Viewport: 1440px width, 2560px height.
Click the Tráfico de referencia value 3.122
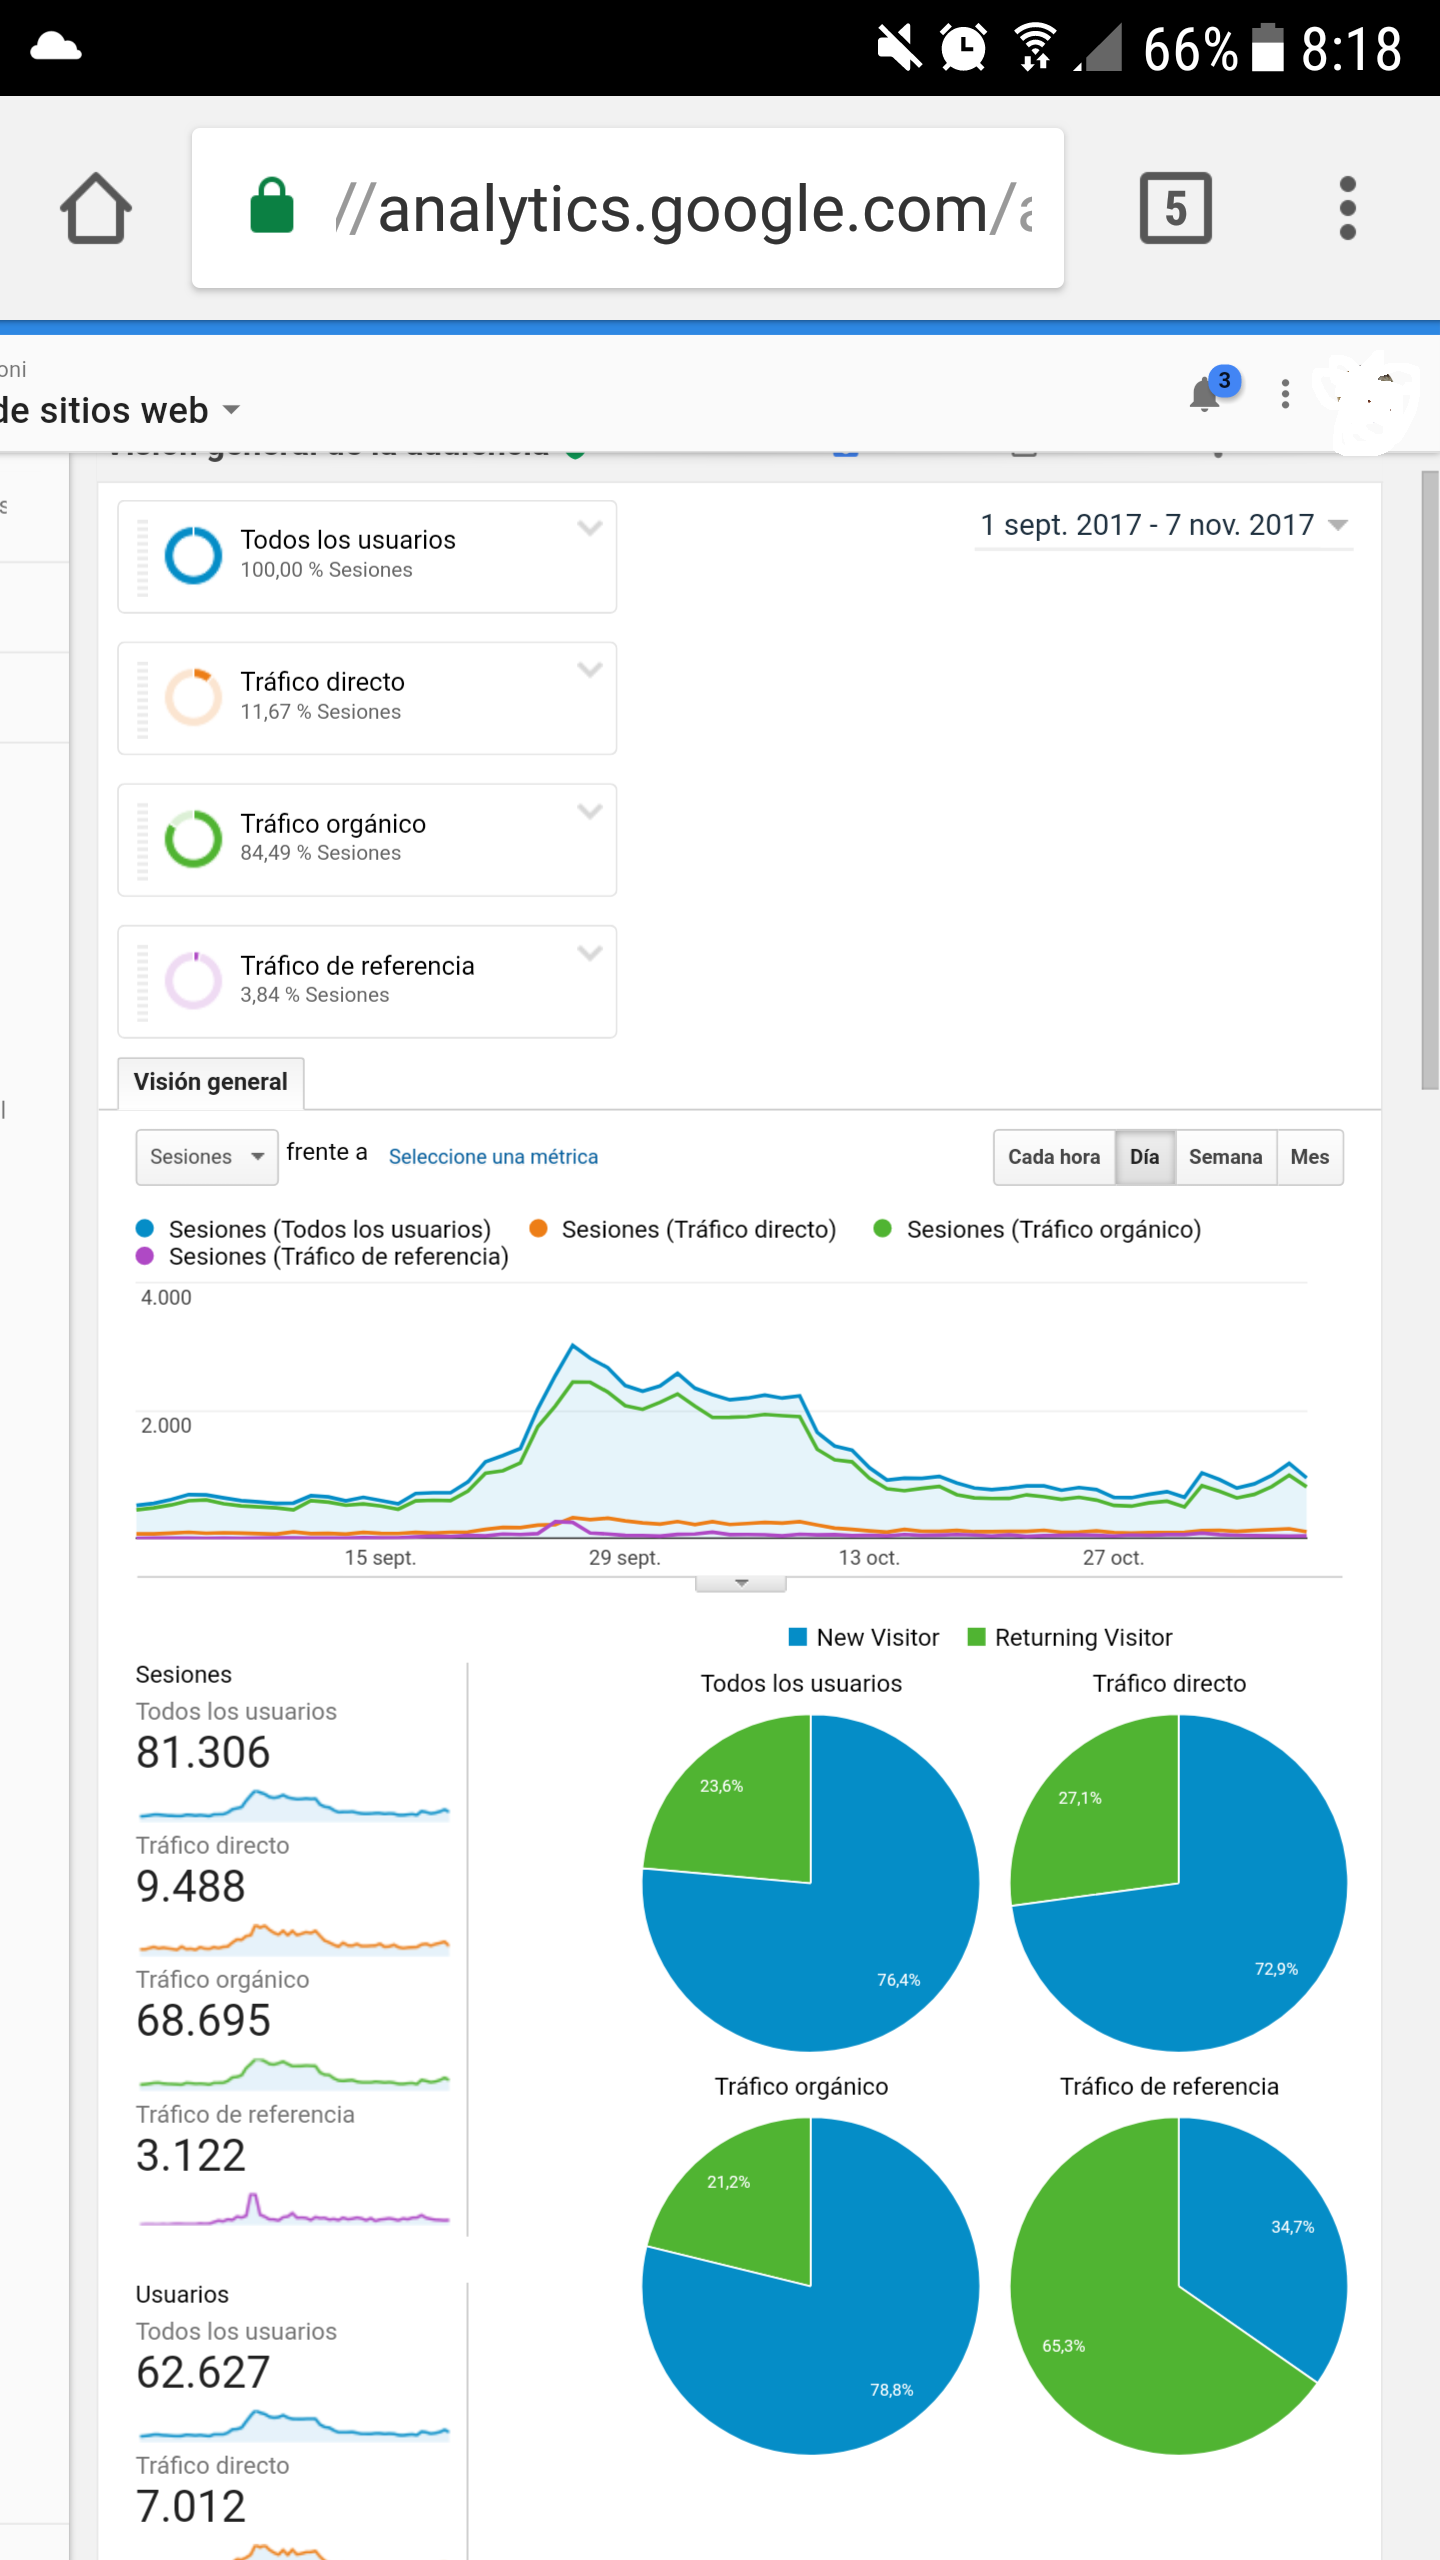(191, 2156)
